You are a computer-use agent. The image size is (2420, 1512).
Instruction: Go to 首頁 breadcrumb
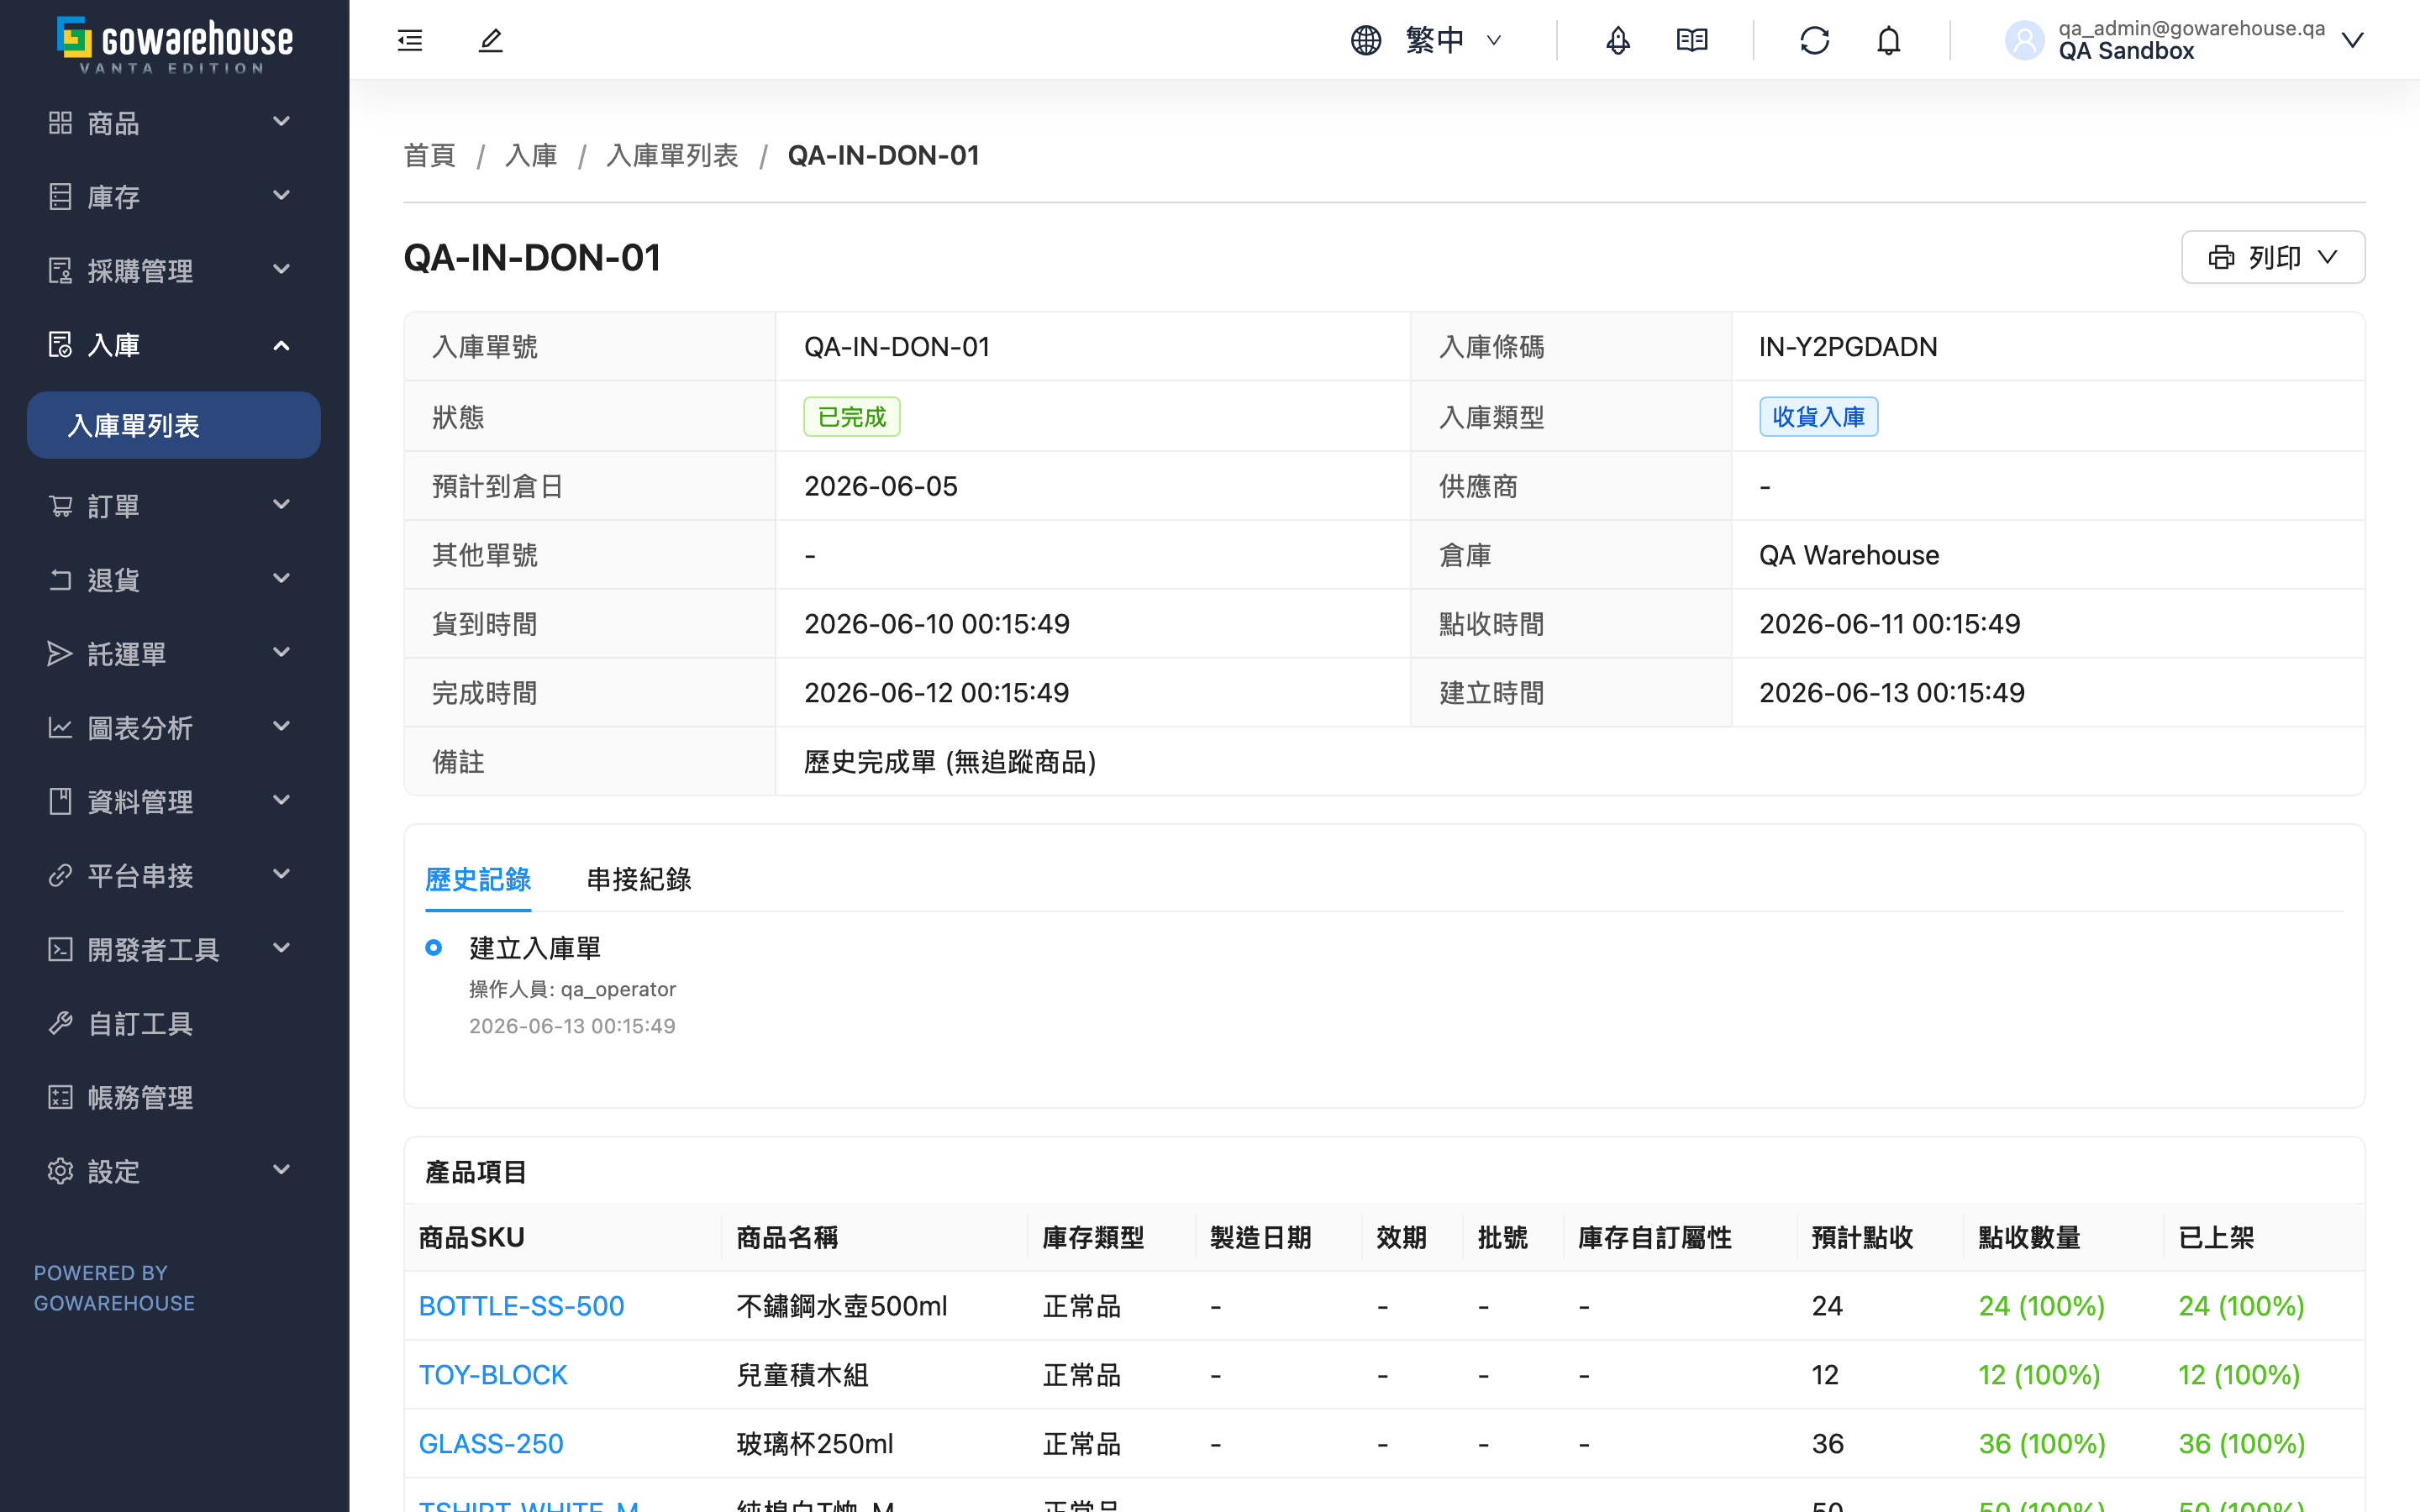pyautogui.click(x=429, y=155)
